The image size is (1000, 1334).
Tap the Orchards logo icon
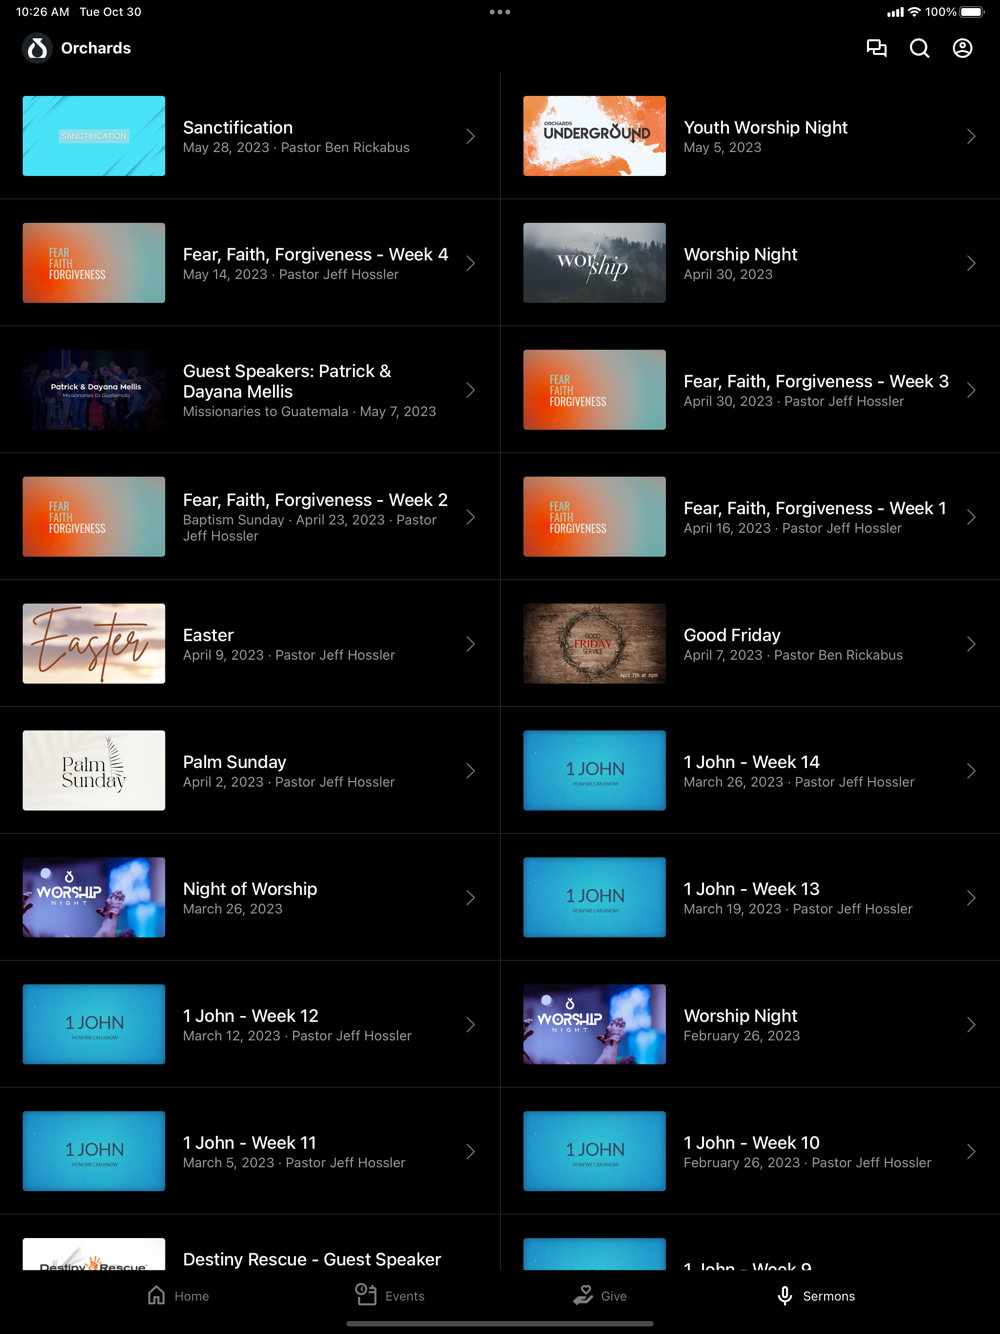(x=38, y=48)
